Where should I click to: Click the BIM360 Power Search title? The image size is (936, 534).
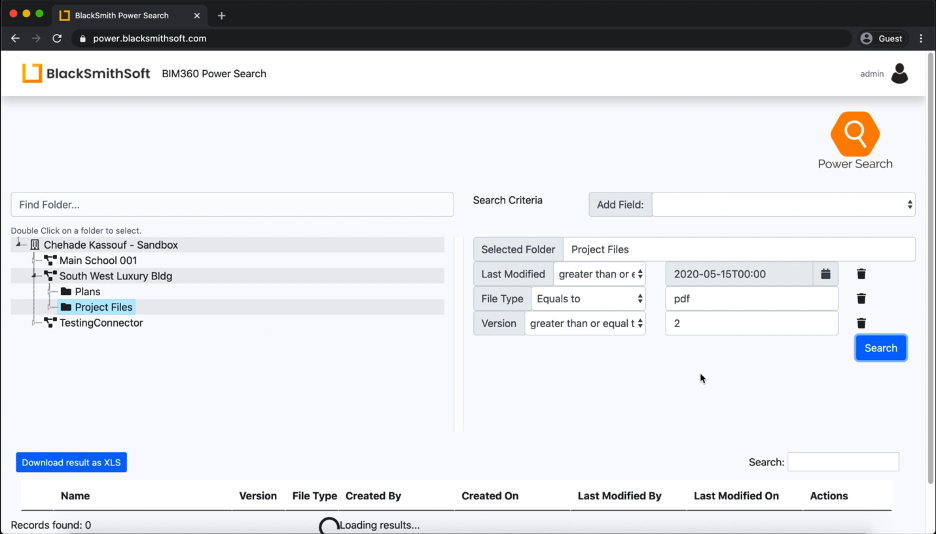pyautogui.click(x=214, y=73)
